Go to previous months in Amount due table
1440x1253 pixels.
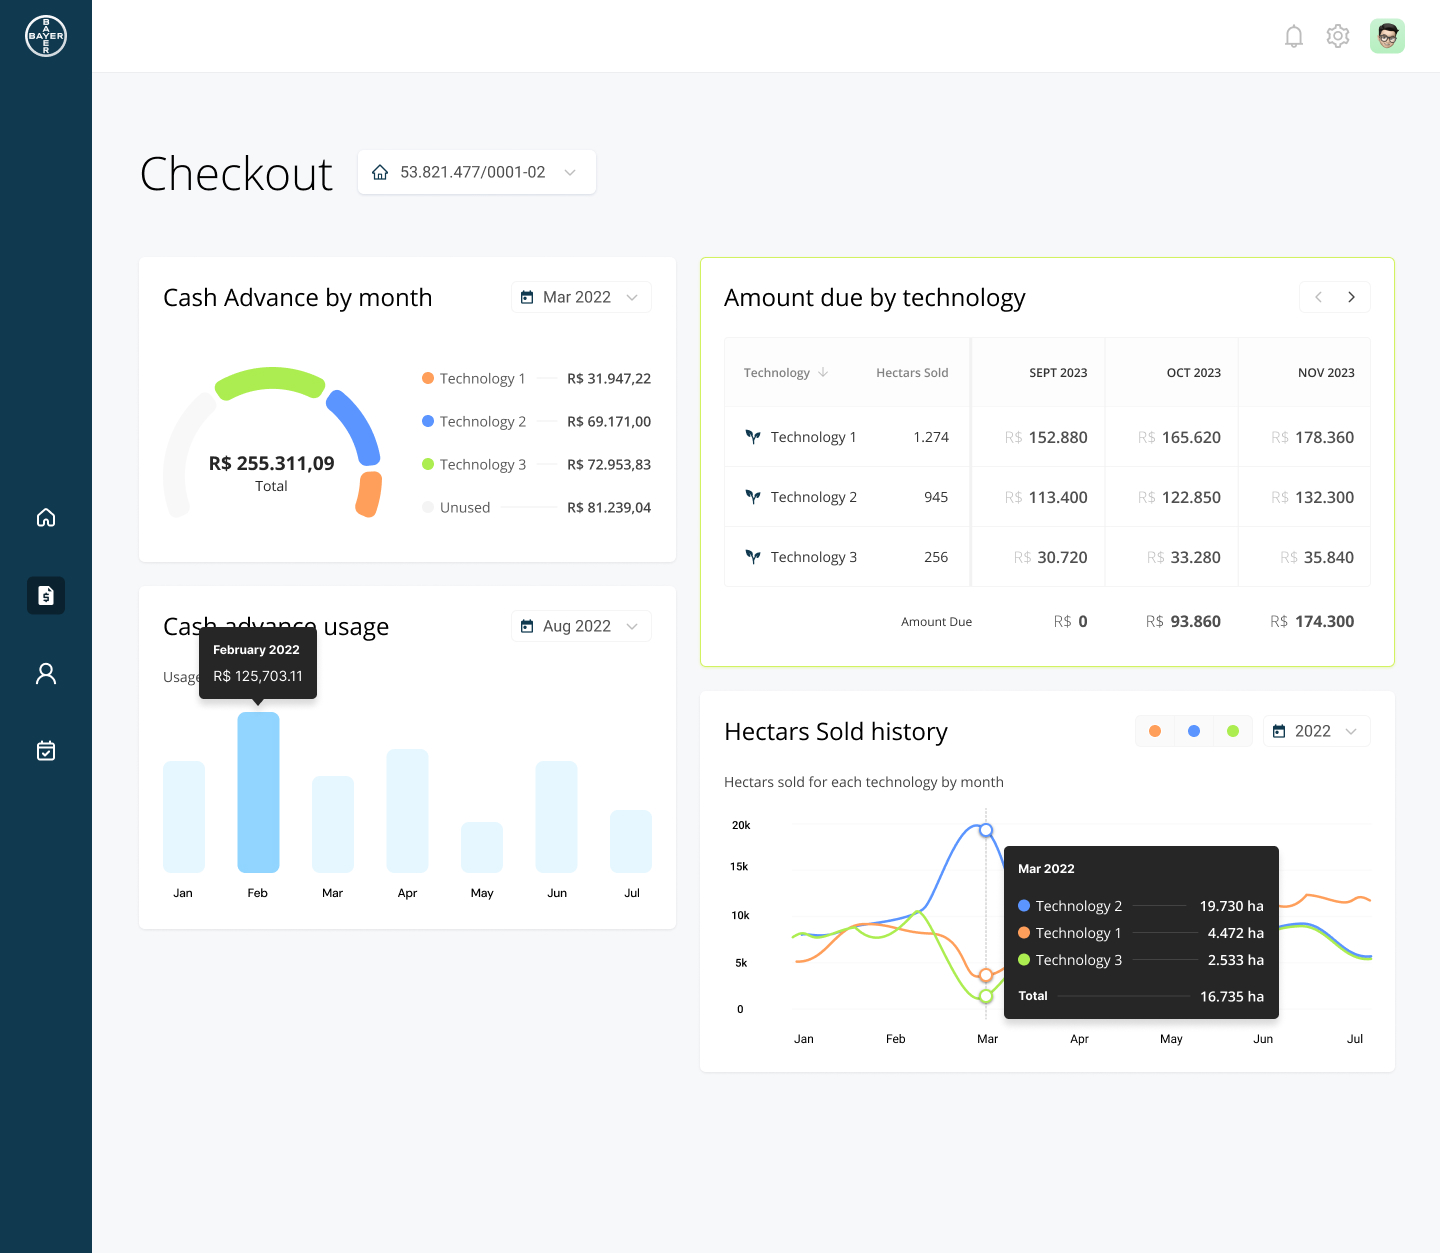(1318, 297)
